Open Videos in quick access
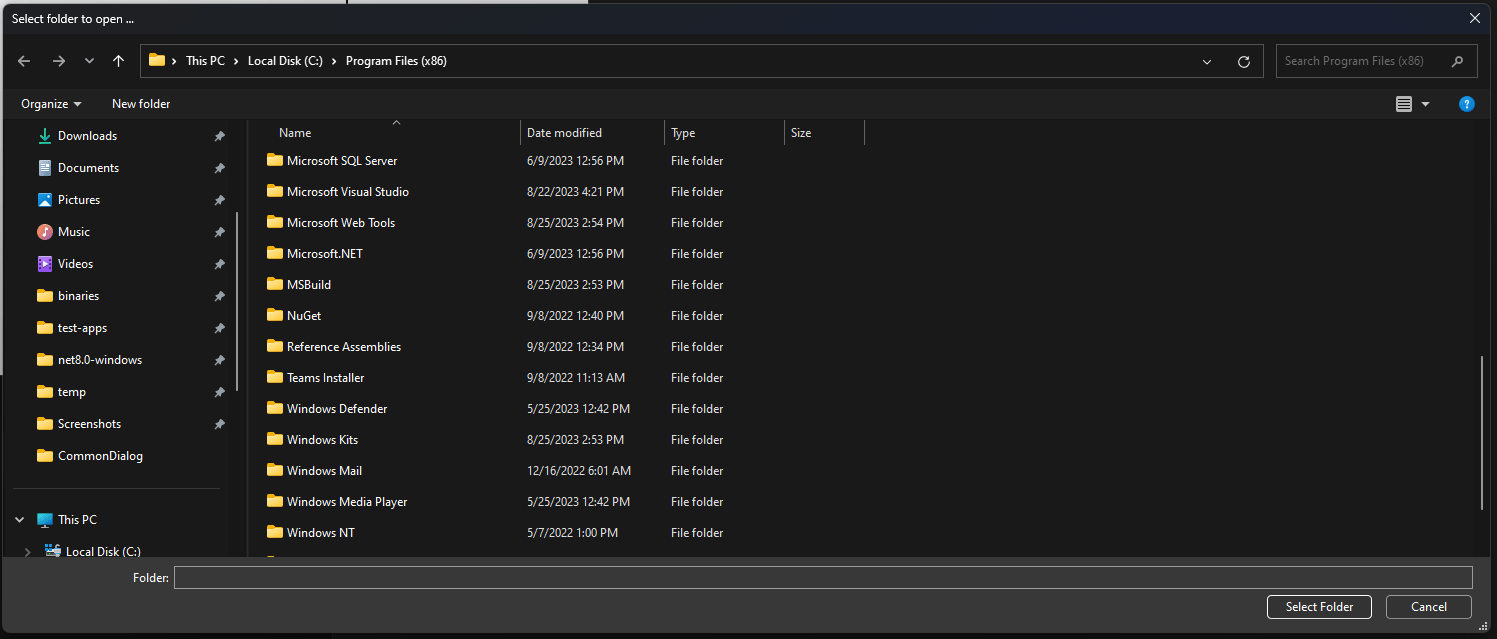This screenshot has width=1497, height=639. tap(75, 264)
